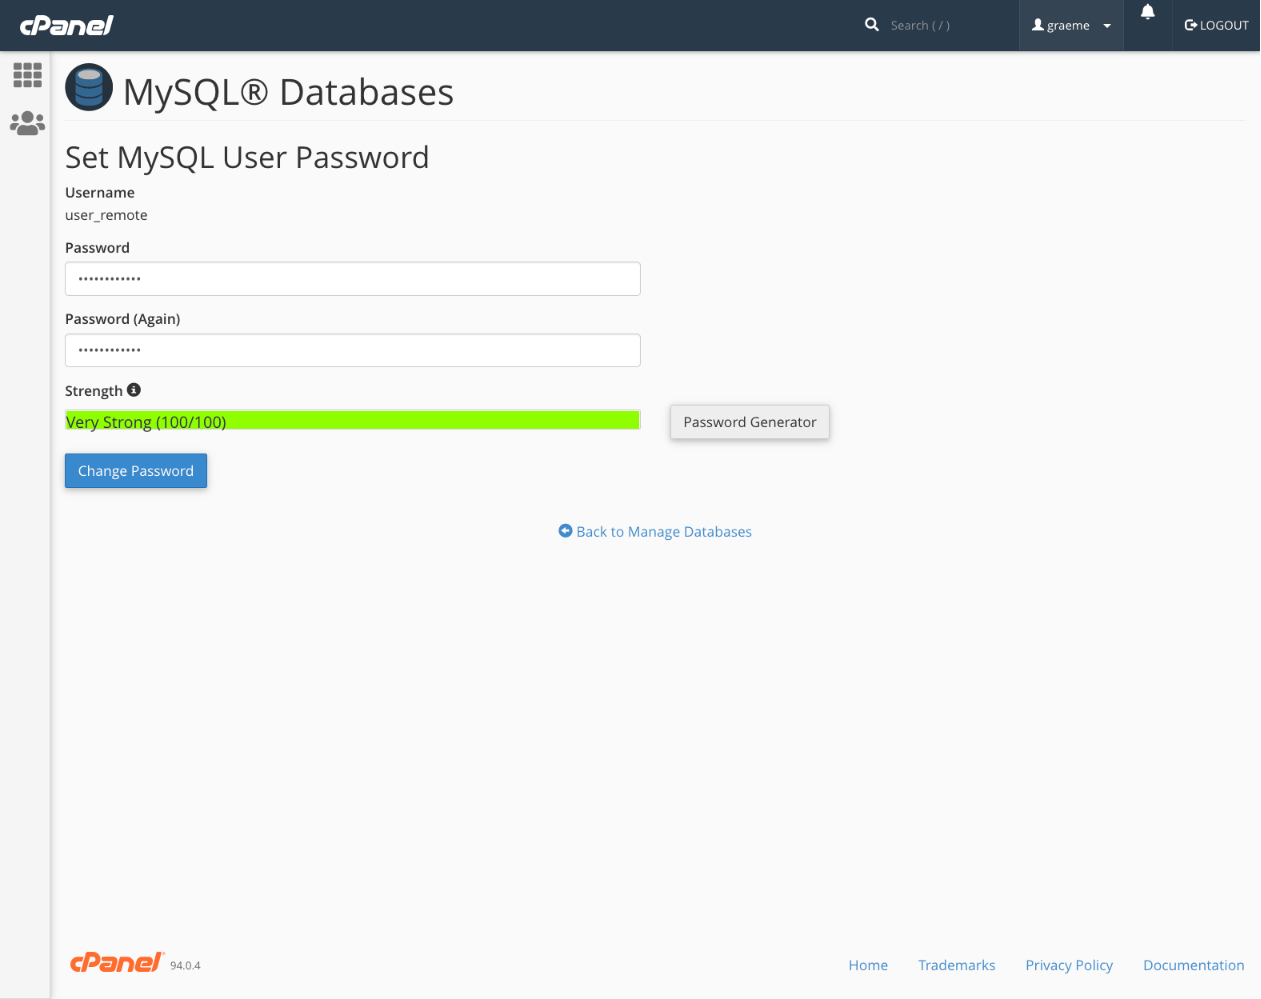Select the users icon in the left sidebar
The height and width of the screenshot is (999, 1261).
[x=27, y=123]
